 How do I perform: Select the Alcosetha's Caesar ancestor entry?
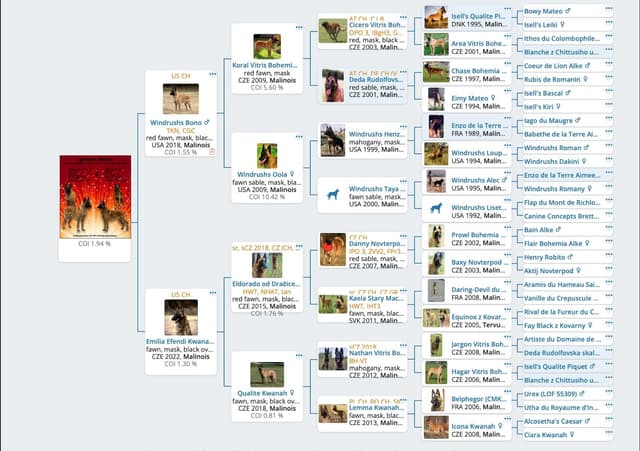553,421
